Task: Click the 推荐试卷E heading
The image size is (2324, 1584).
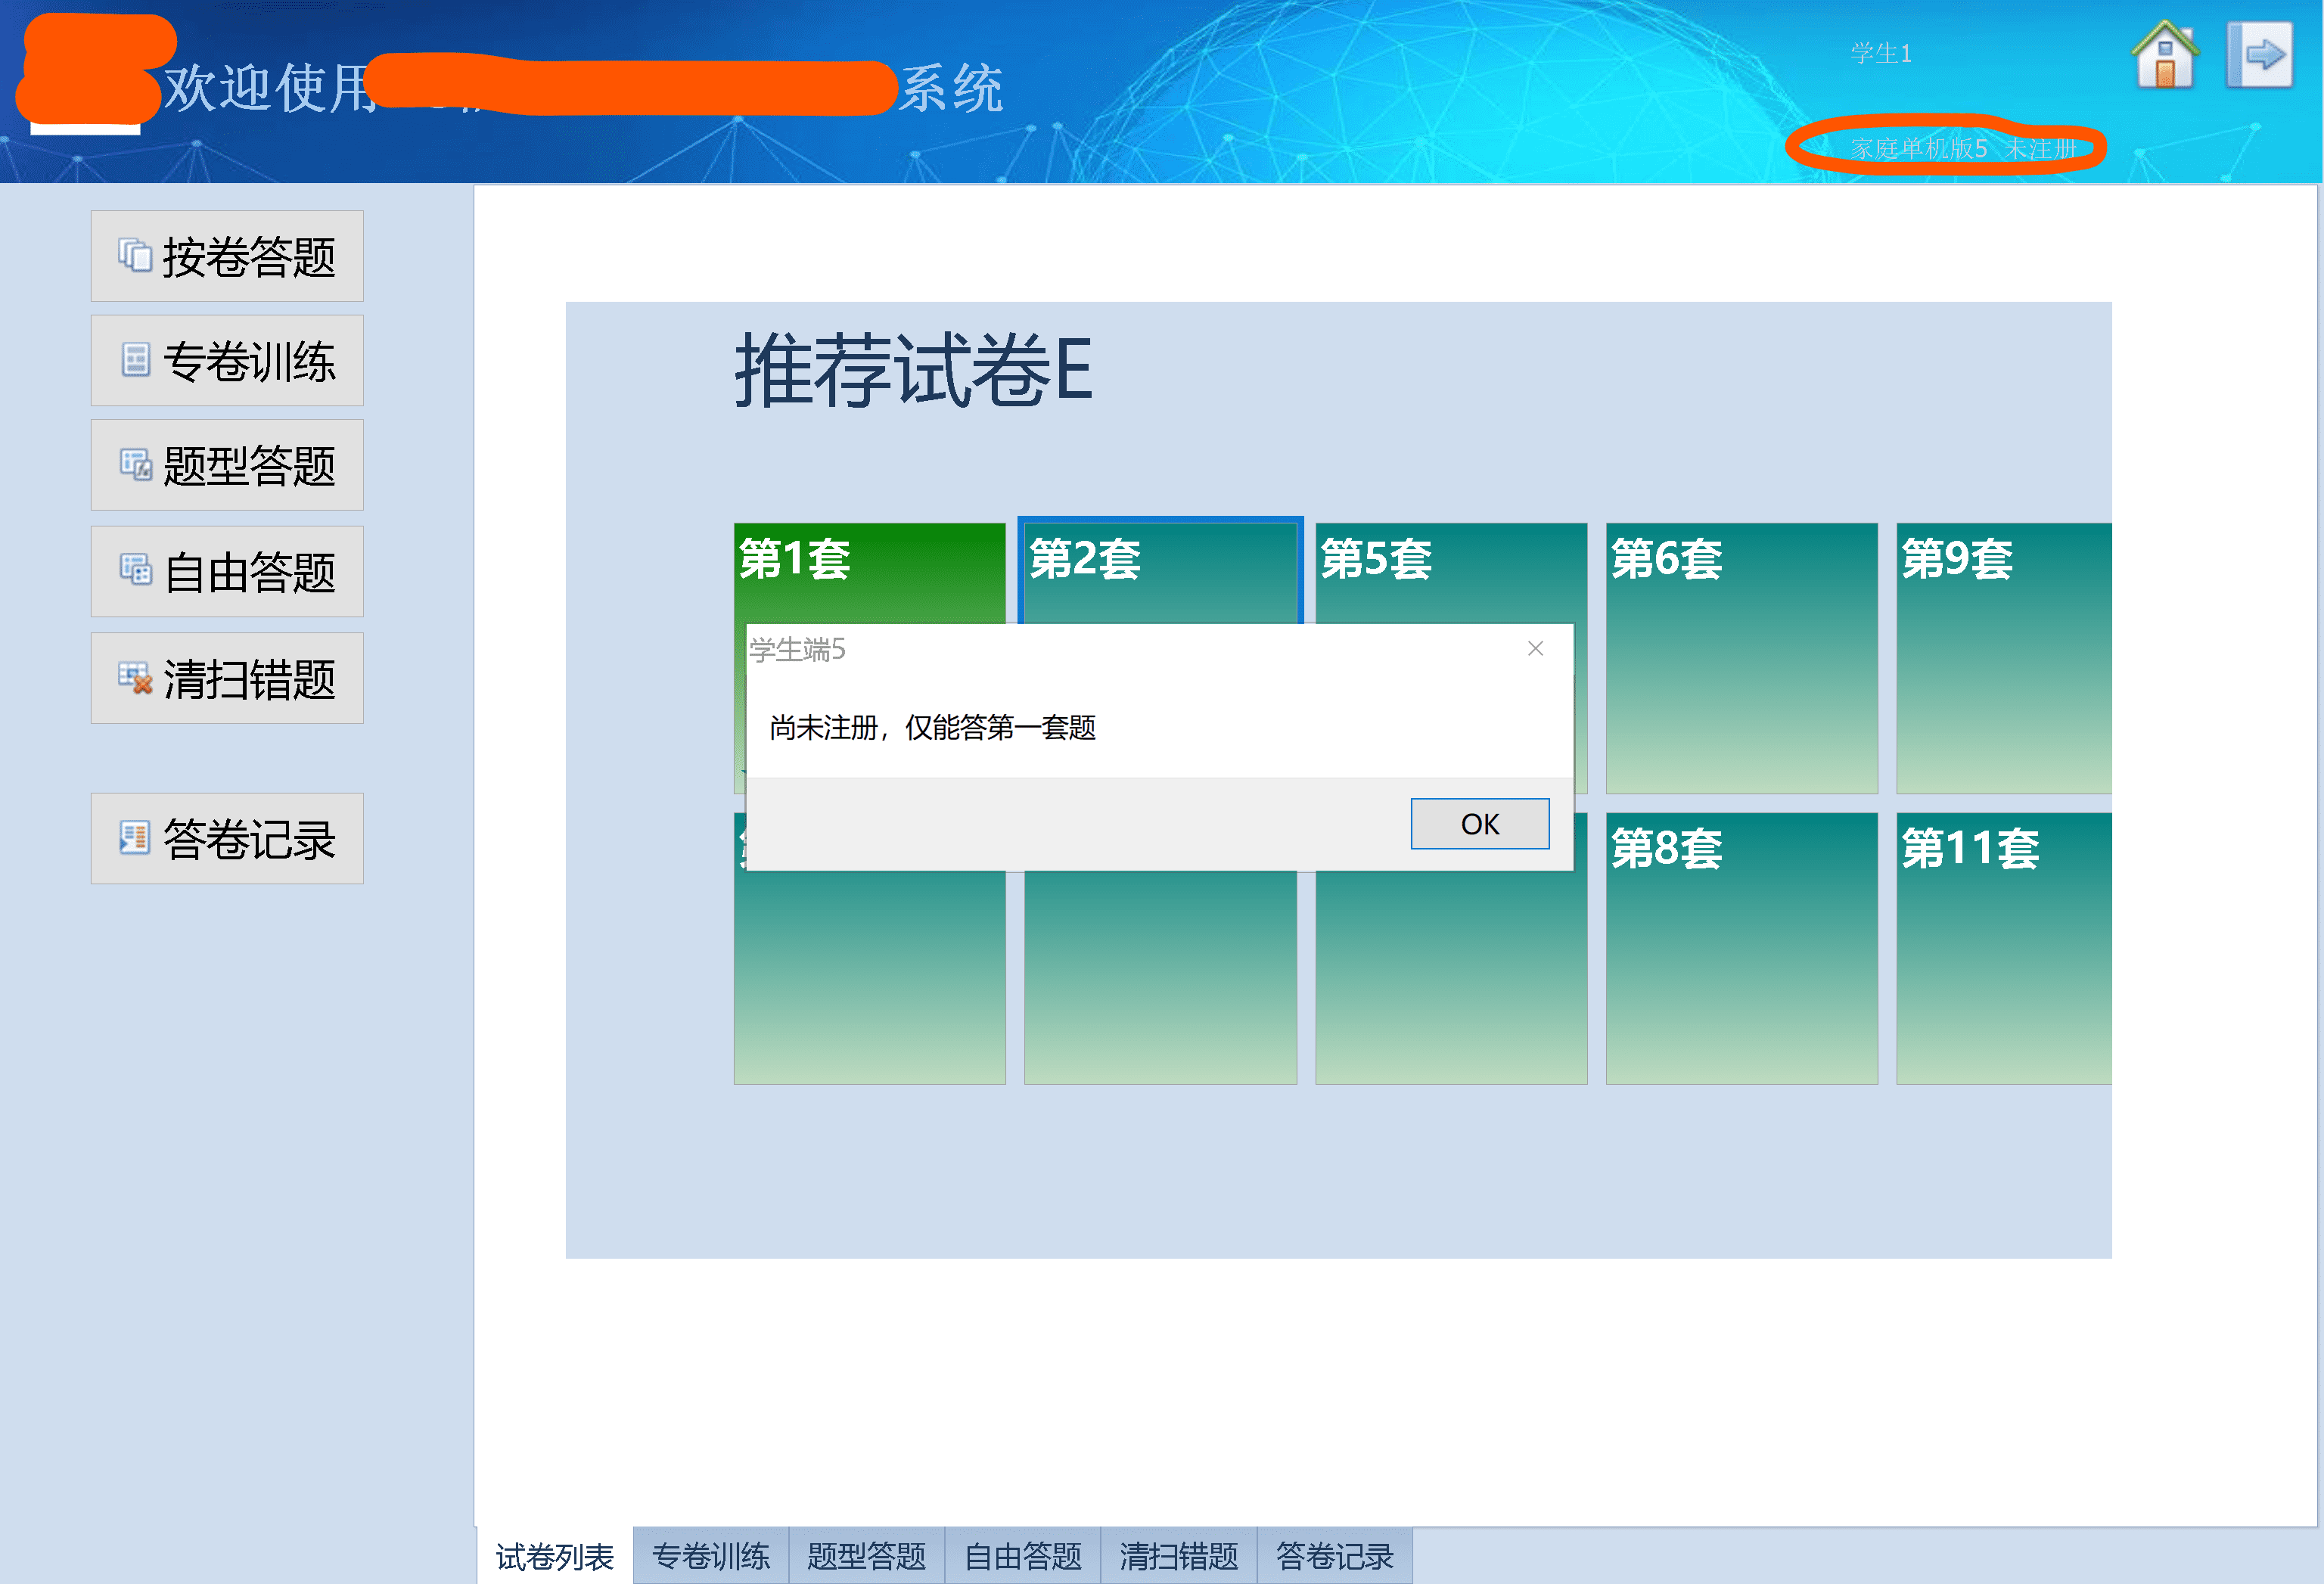Action: click(x=913, y=370)
